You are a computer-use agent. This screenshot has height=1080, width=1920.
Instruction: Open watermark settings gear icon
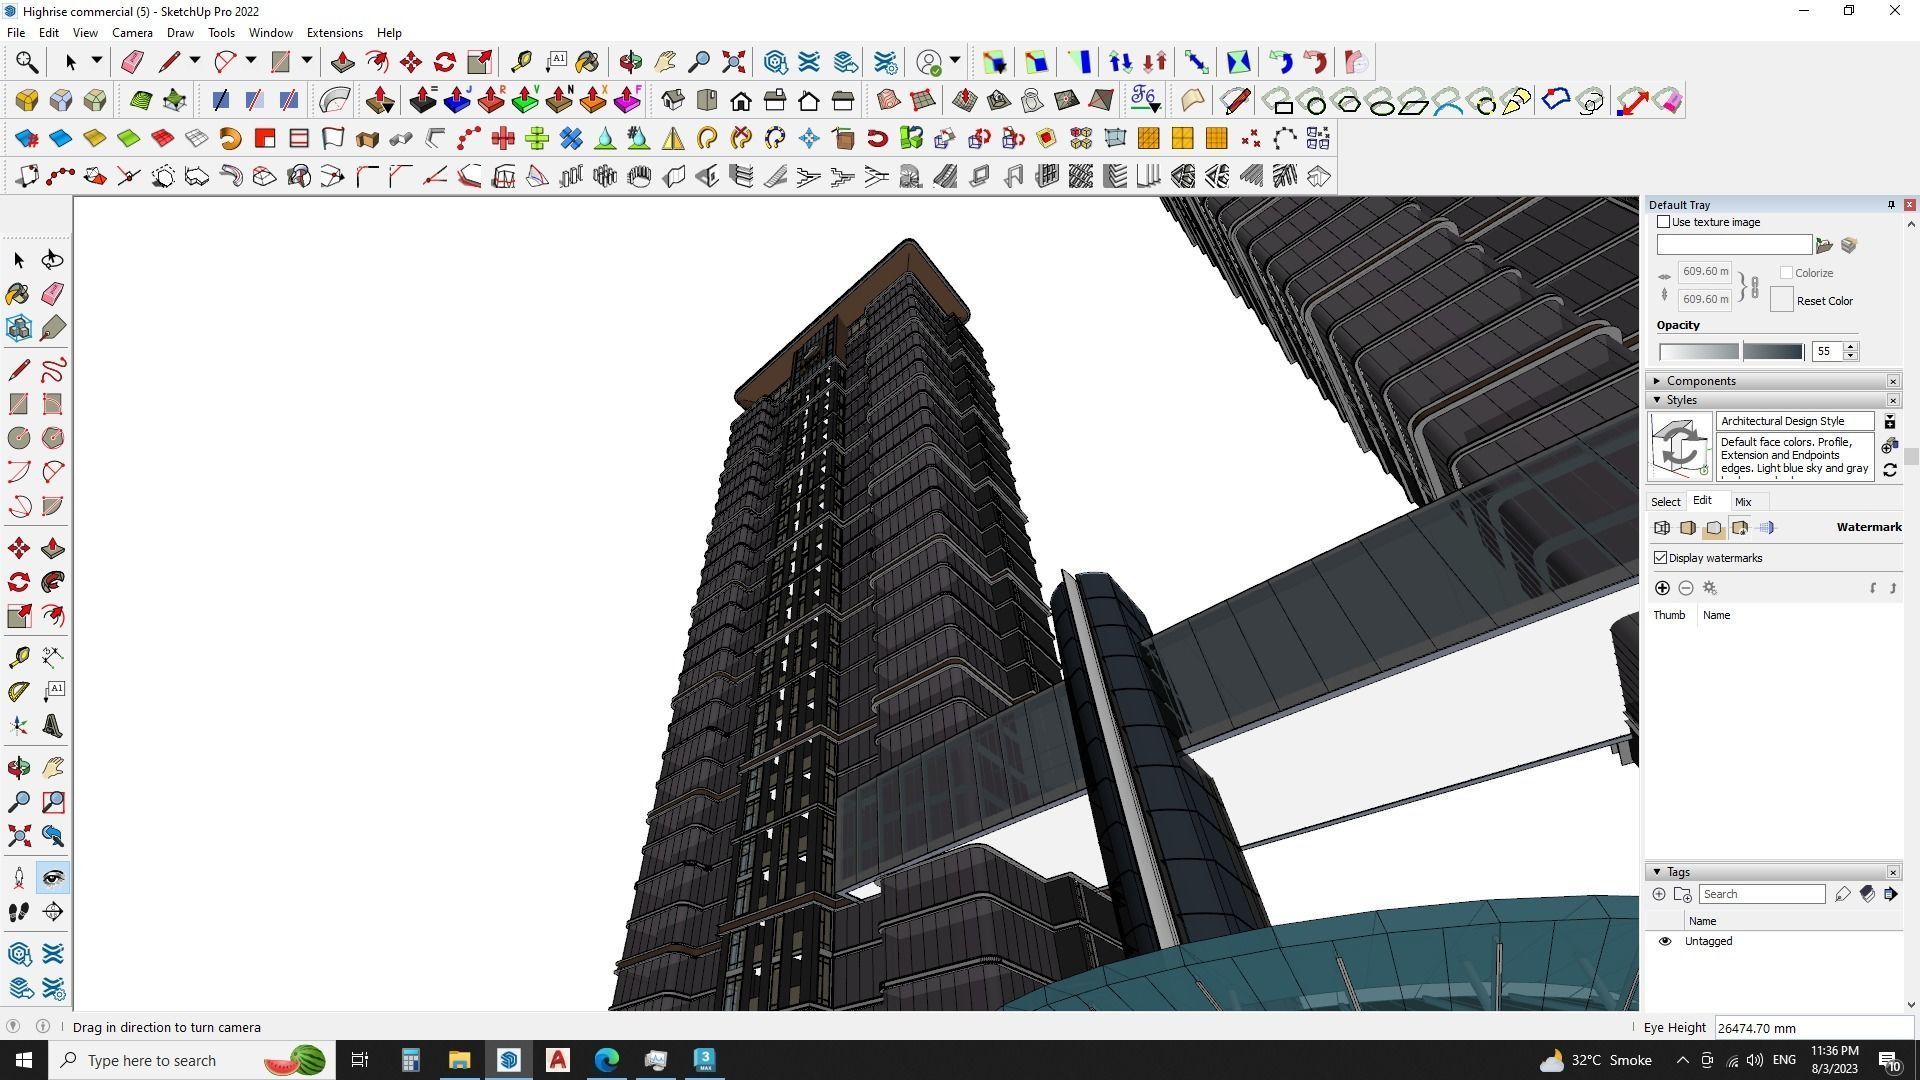pyautogui.click(x=1710, y=588)
